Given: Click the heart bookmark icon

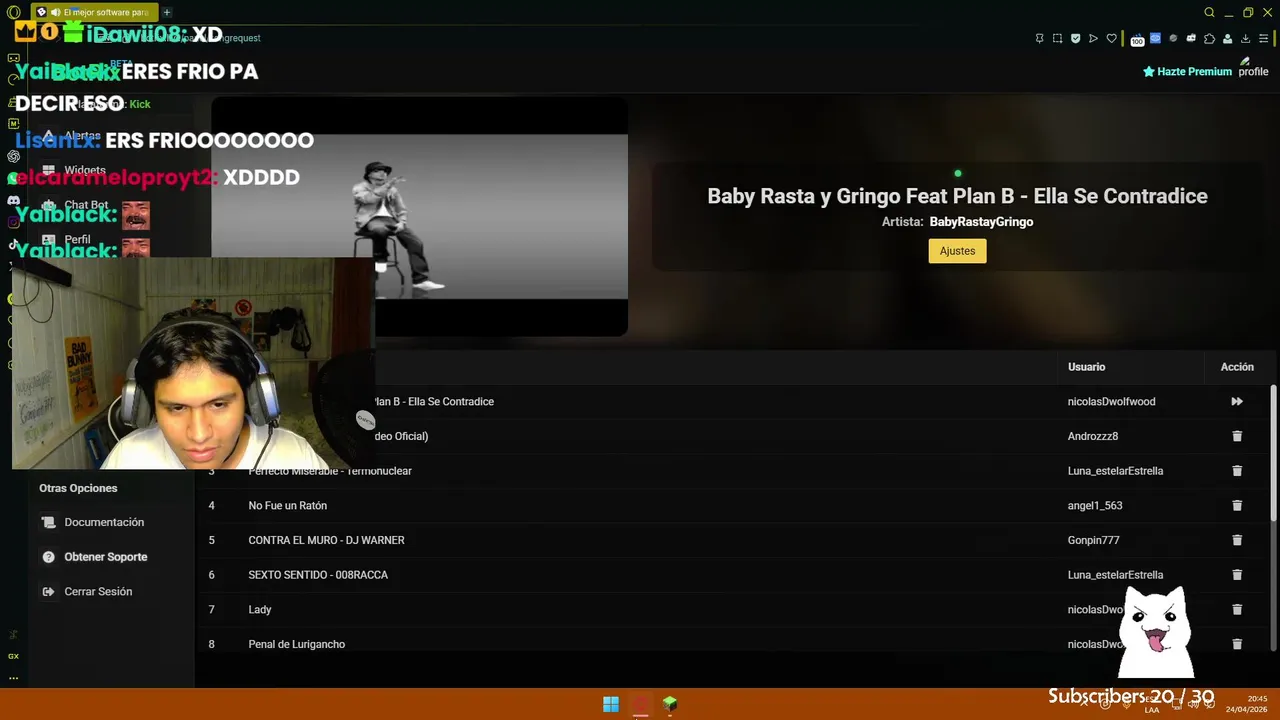Looking at the screenshot, I should click(1111, 39).
